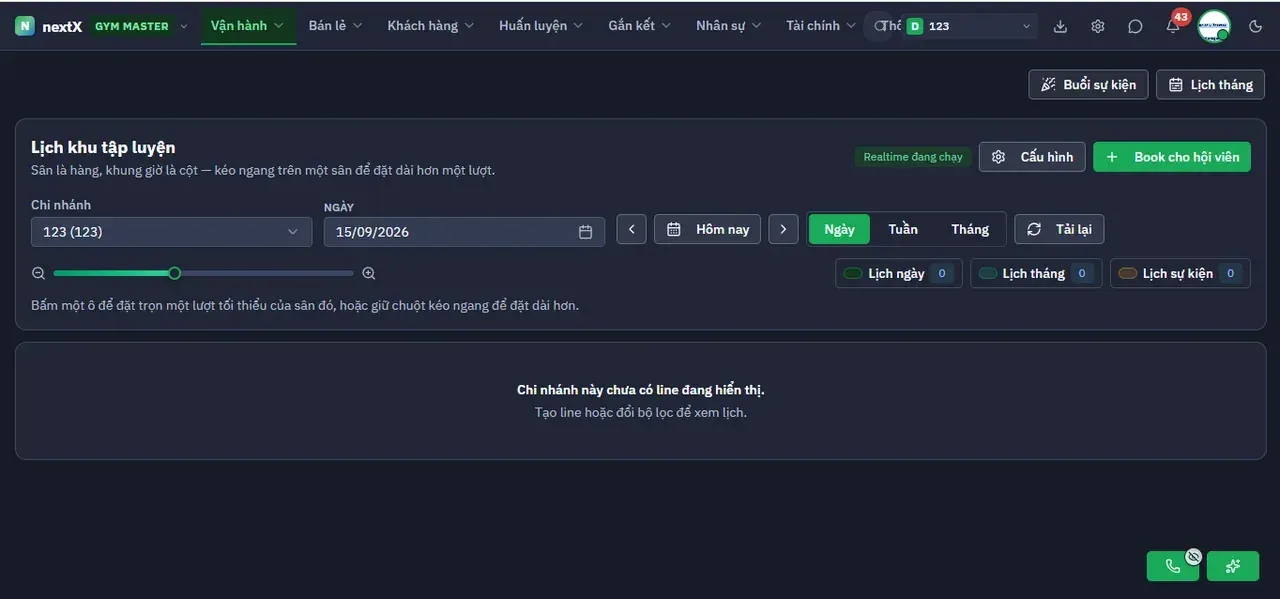Toggle the Lịch ngày filter

click(x=898, y=273)
